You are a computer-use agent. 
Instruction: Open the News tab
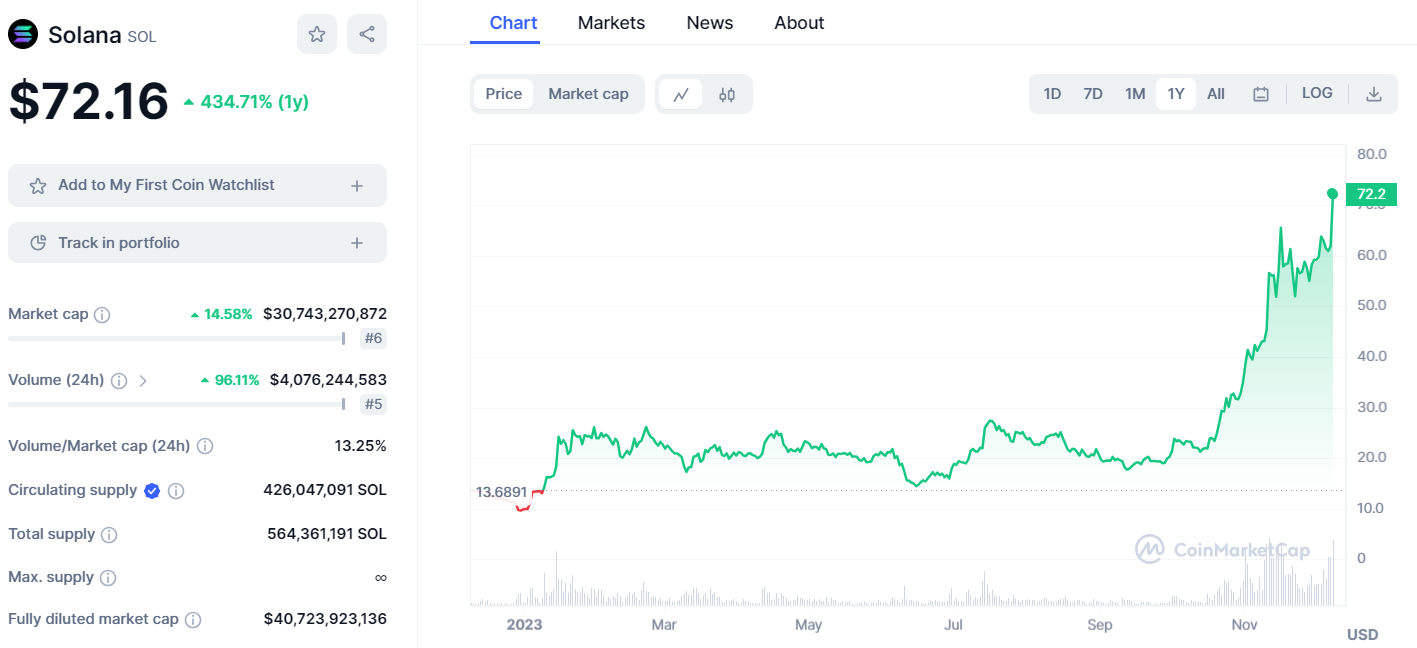pyautogui.click(x=710, y=23)
